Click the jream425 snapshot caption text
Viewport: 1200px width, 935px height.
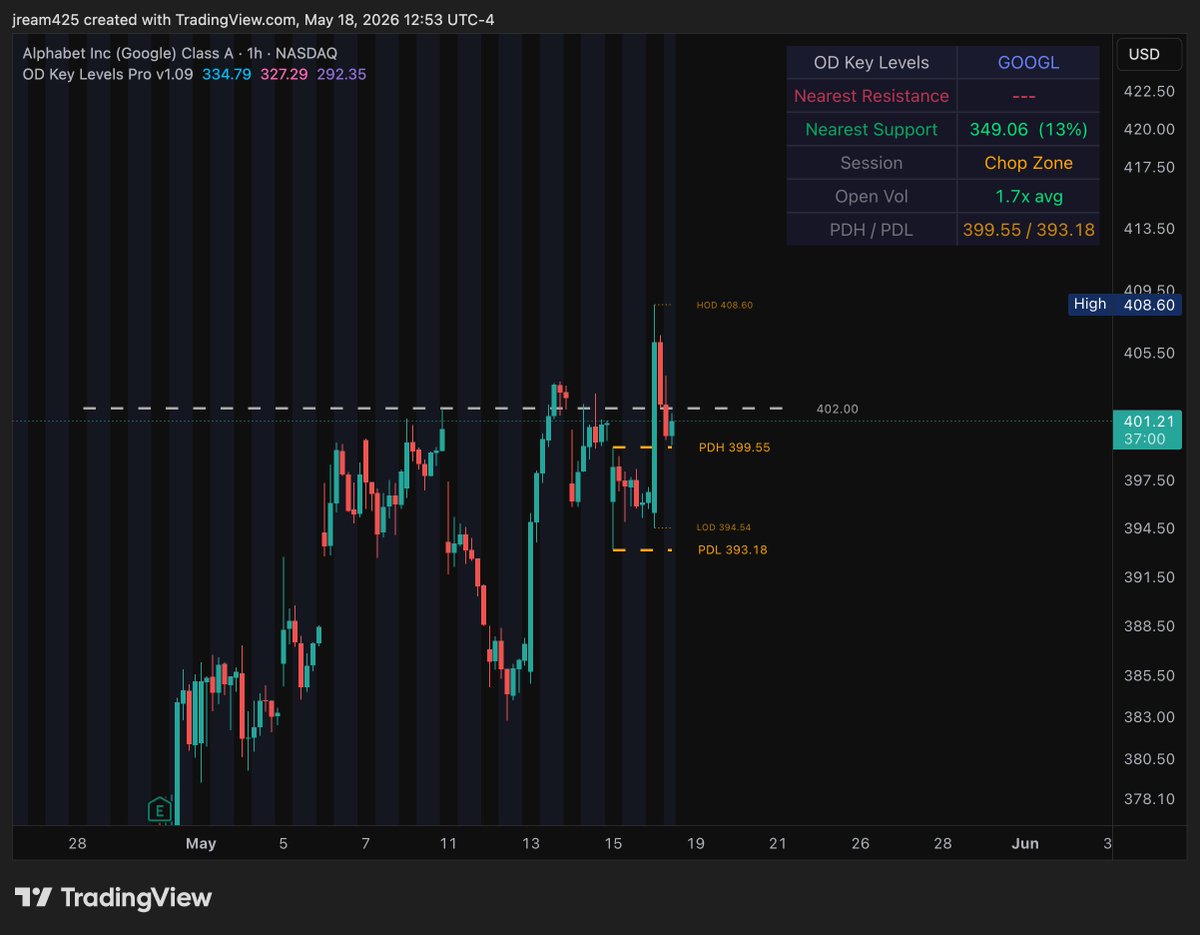pyautogui.click(x=254, y=19)
